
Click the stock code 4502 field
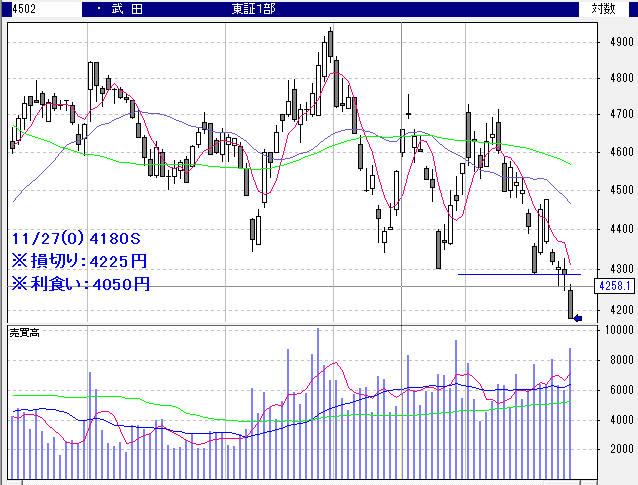tap(14, 8)
